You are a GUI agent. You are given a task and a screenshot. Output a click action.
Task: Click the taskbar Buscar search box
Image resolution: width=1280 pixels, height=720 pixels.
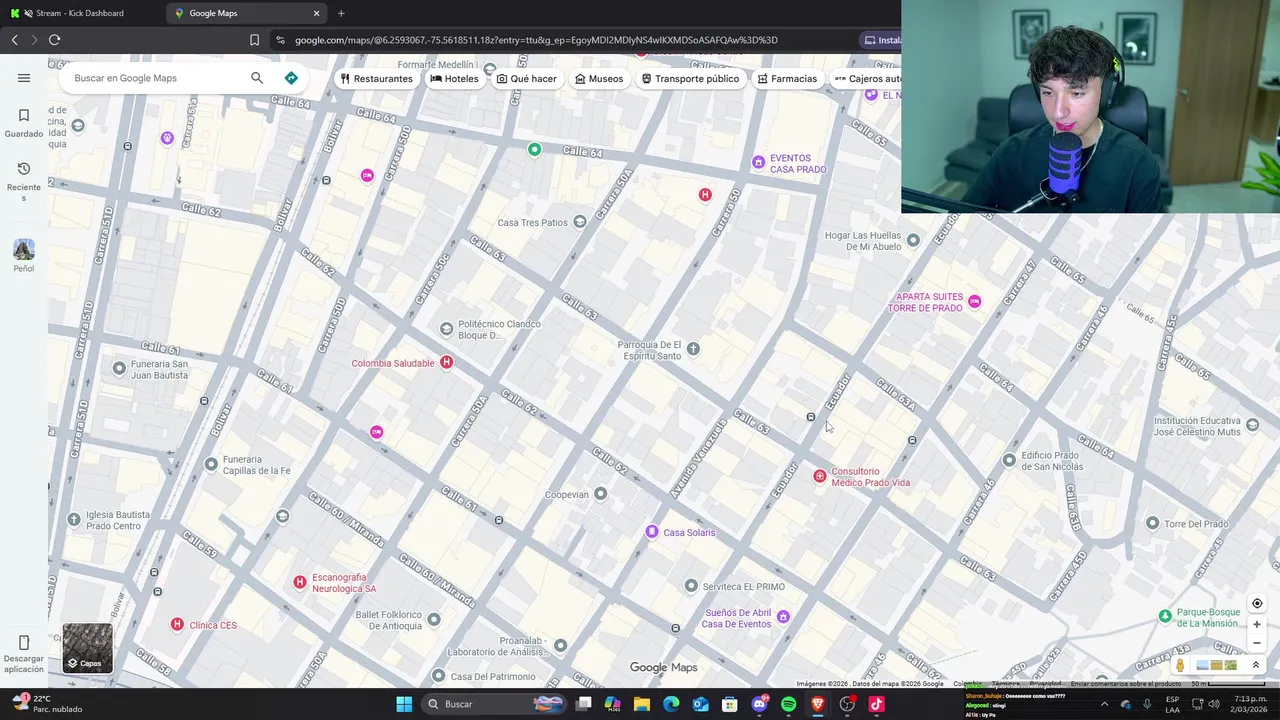click(494, 704)
